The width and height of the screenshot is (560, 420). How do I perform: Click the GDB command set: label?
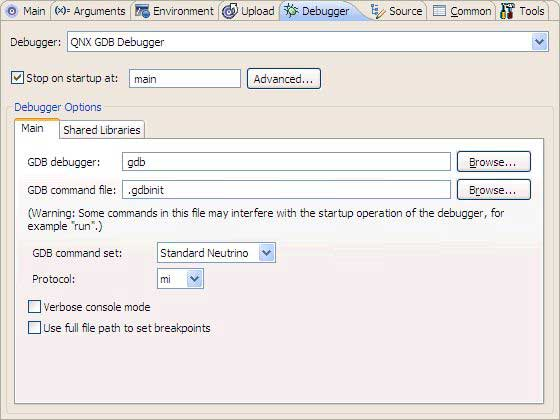(77, 253)
